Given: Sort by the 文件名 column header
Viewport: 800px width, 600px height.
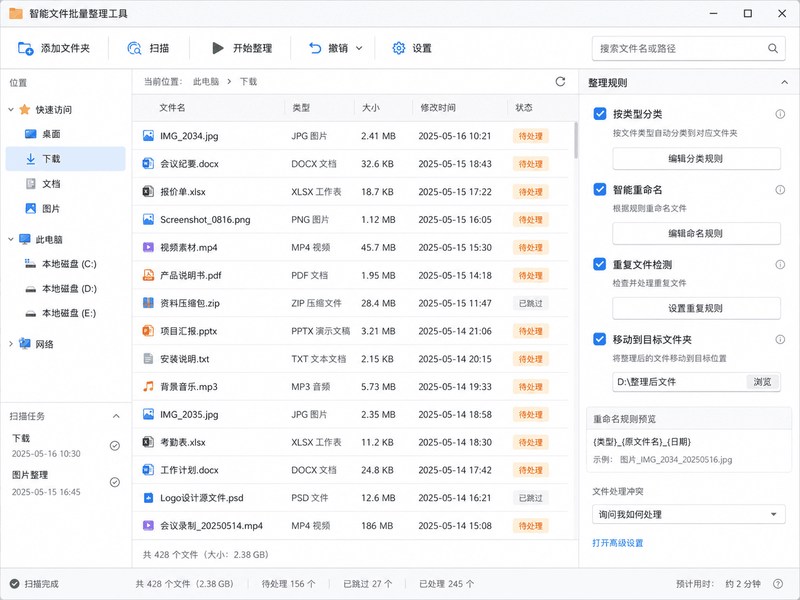Looking at the screenshot, I should 172,108.
